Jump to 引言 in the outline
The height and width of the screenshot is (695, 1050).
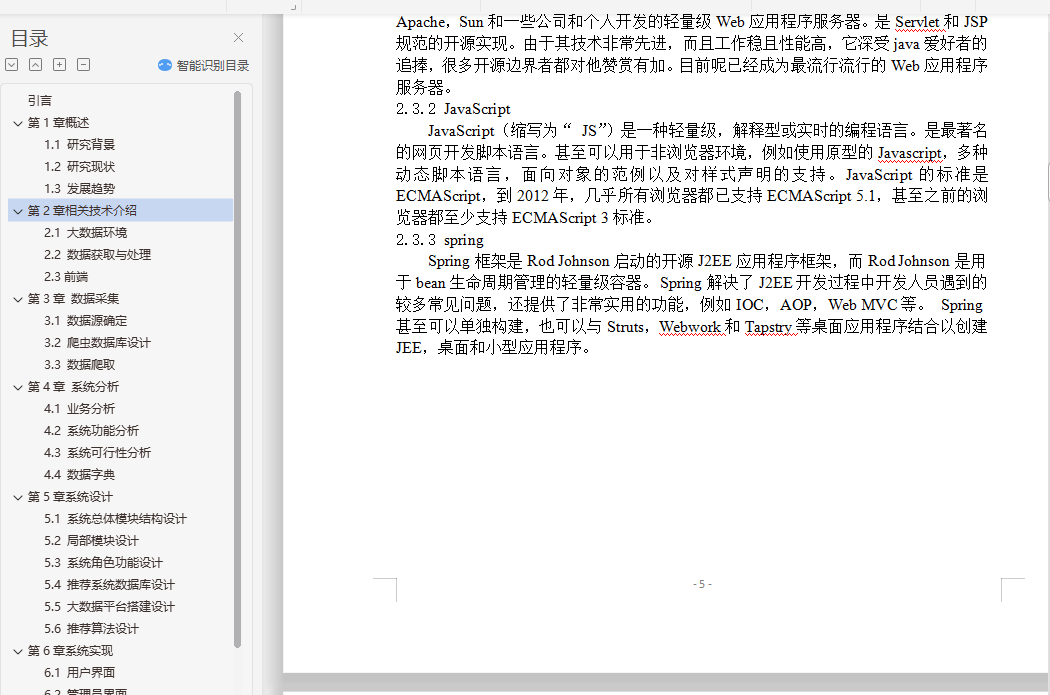coord(40,100)
